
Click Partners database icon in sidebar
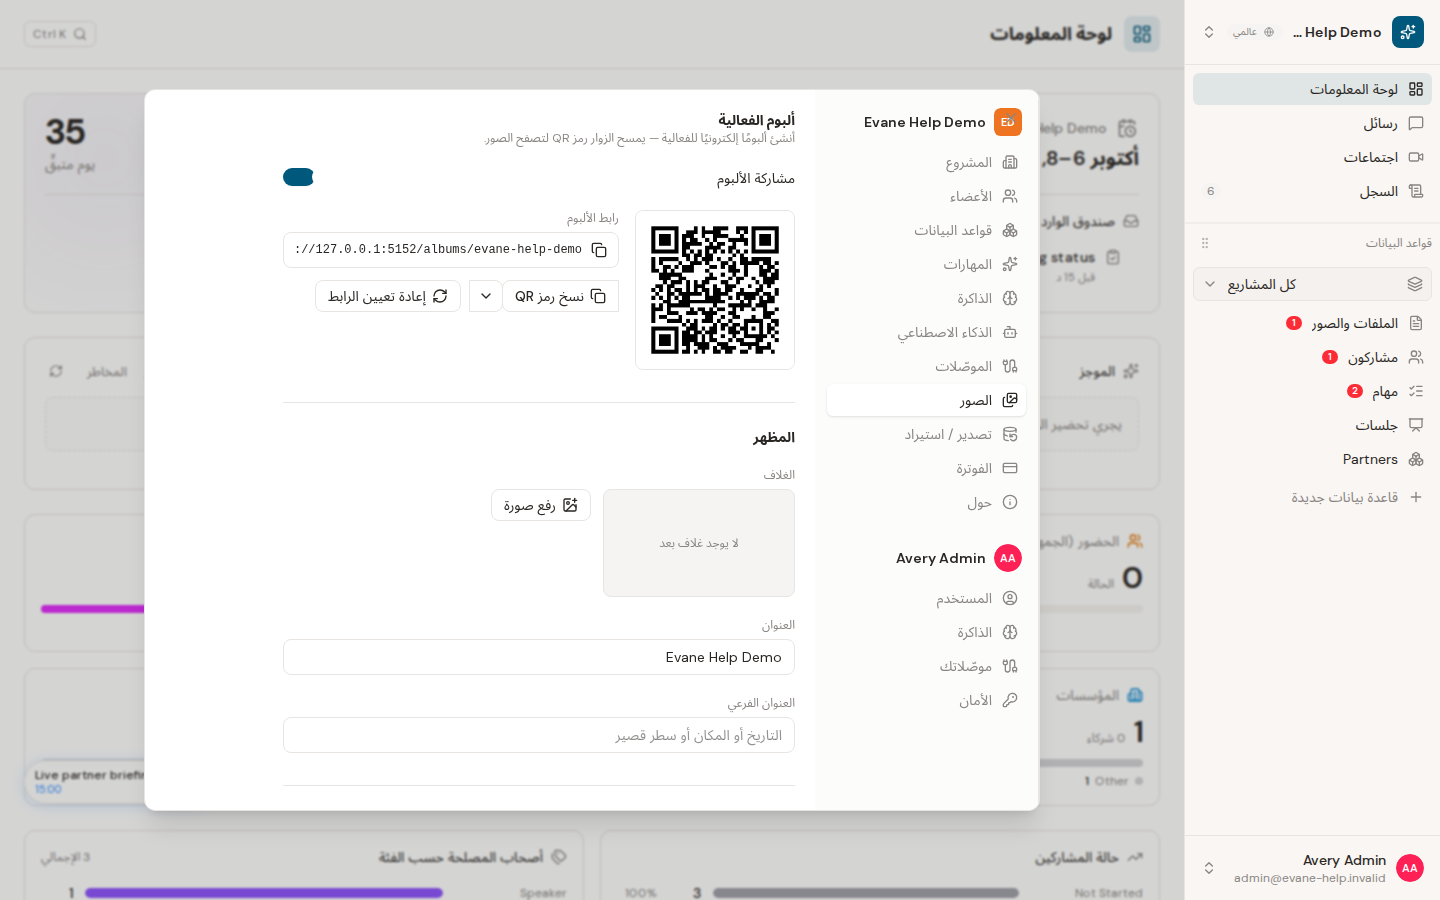pyautogui.click(x=1416, y=459)
